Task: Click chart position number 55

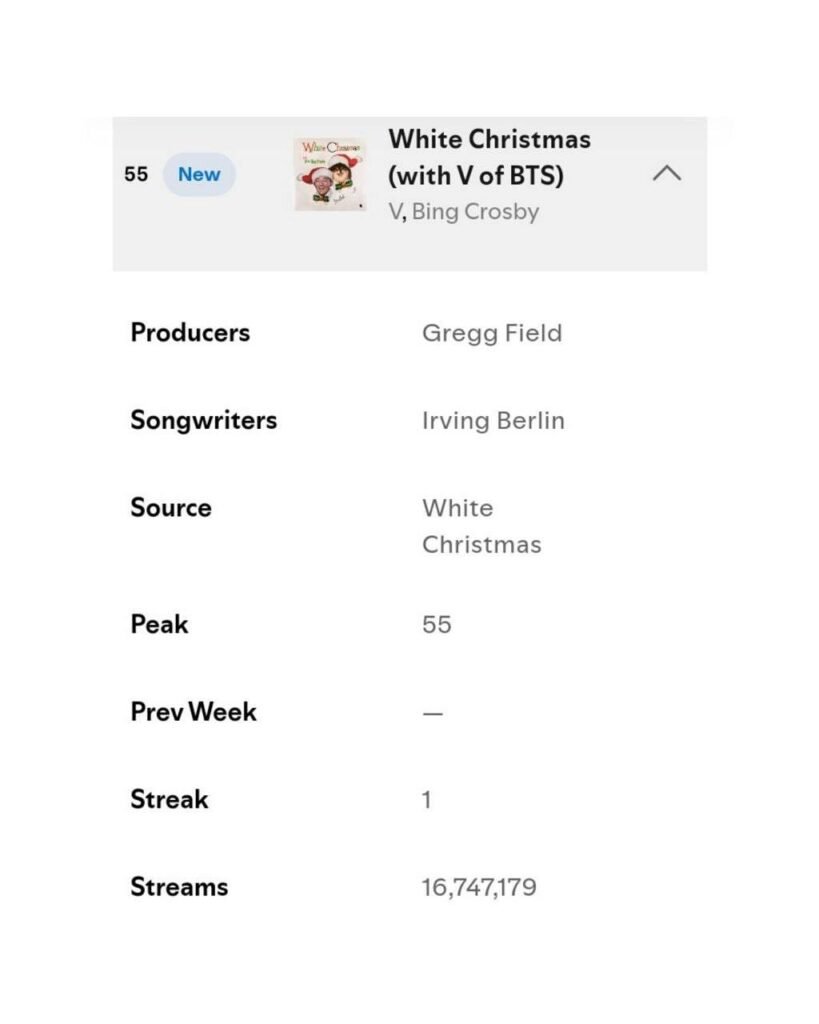Action: tap(136, 174)
